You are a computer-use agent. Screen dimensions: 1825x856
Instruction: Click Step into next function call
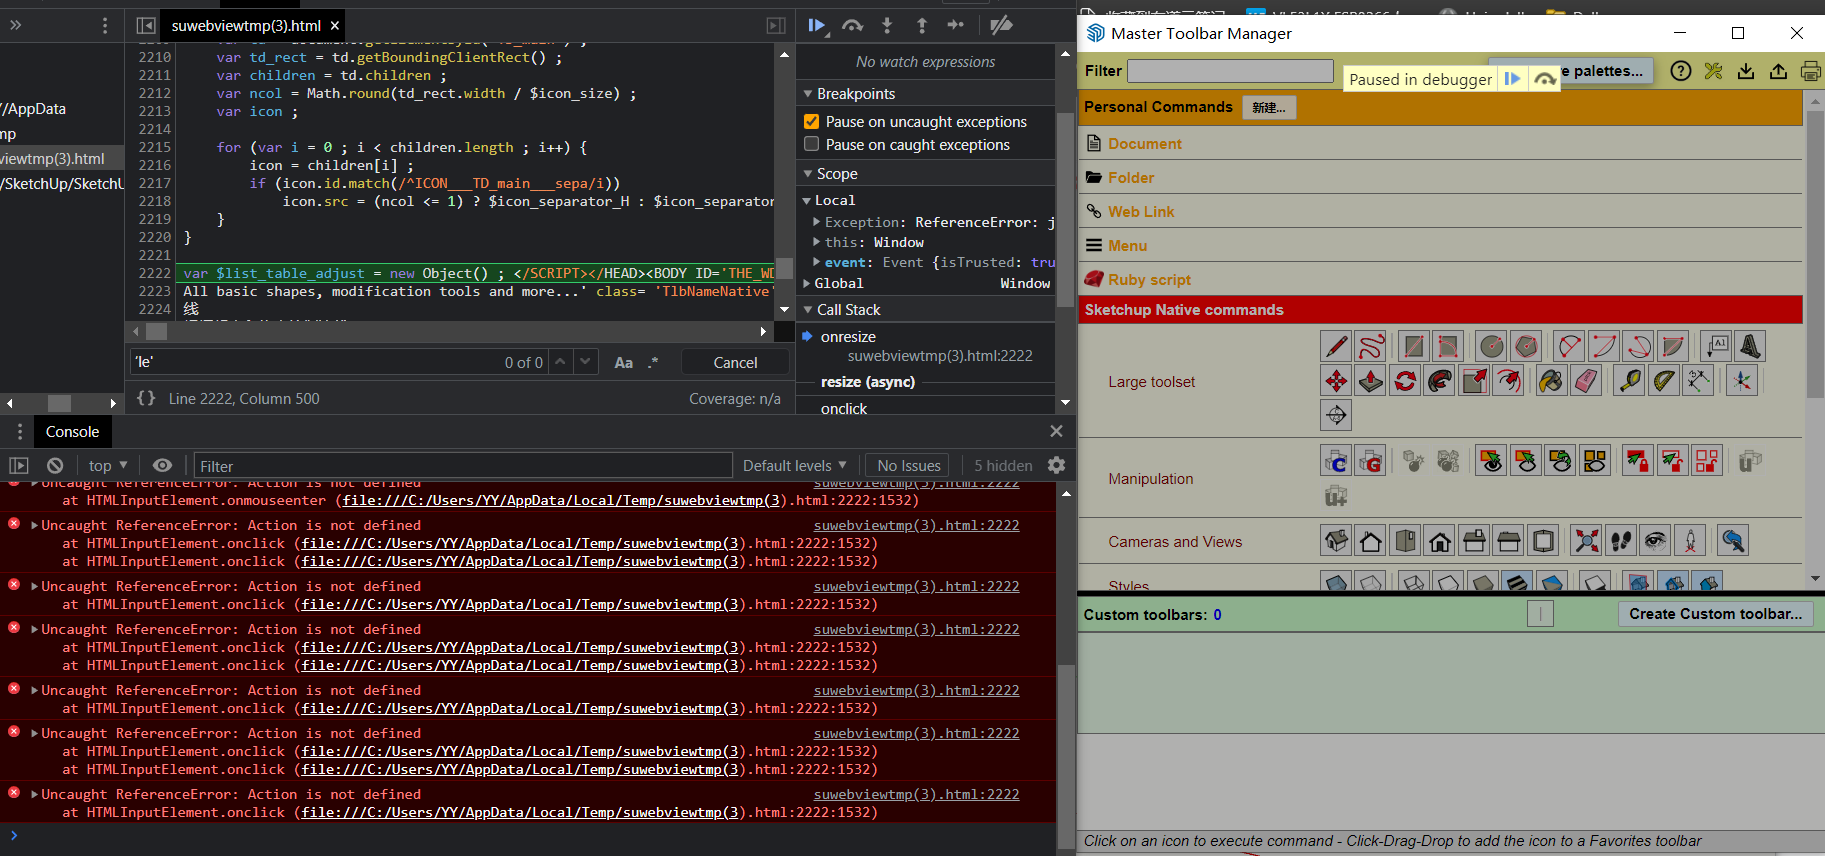click(887, 25)
